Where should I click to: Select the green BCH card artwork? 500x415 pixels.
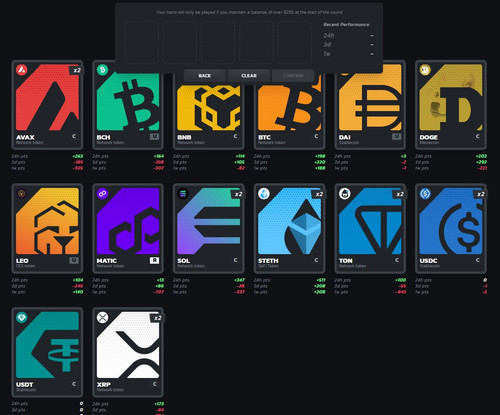128,97
